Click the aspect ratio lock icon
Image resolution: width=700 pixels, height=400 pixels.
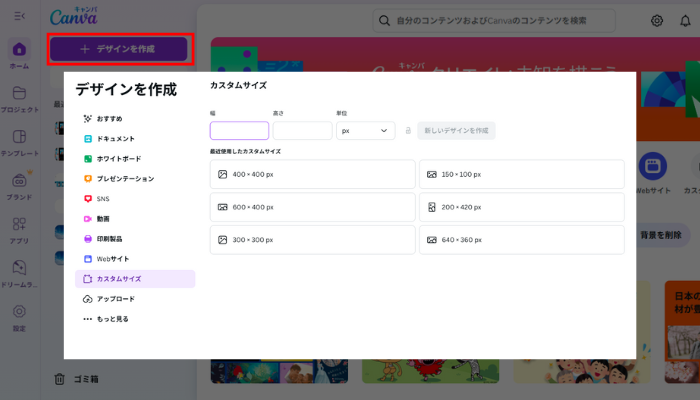tap(408, 131)
